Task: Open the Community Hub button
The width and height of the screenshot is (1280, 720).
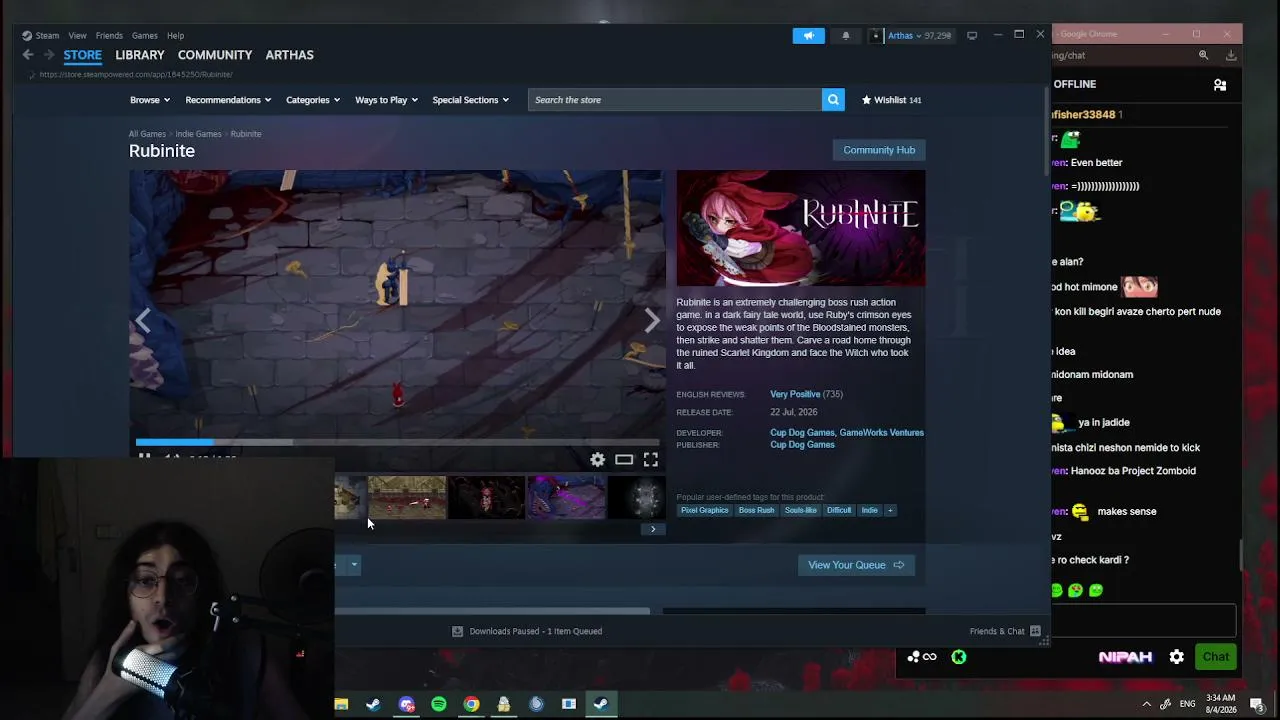Action: click(879, 150)
